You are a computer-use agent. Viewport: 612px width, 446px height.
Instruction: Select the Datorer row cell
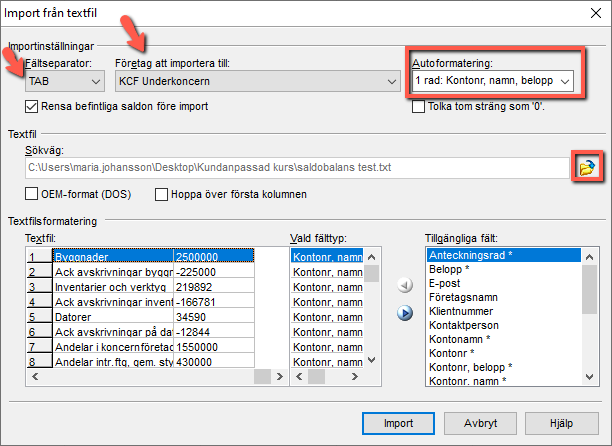coord(113,317)
